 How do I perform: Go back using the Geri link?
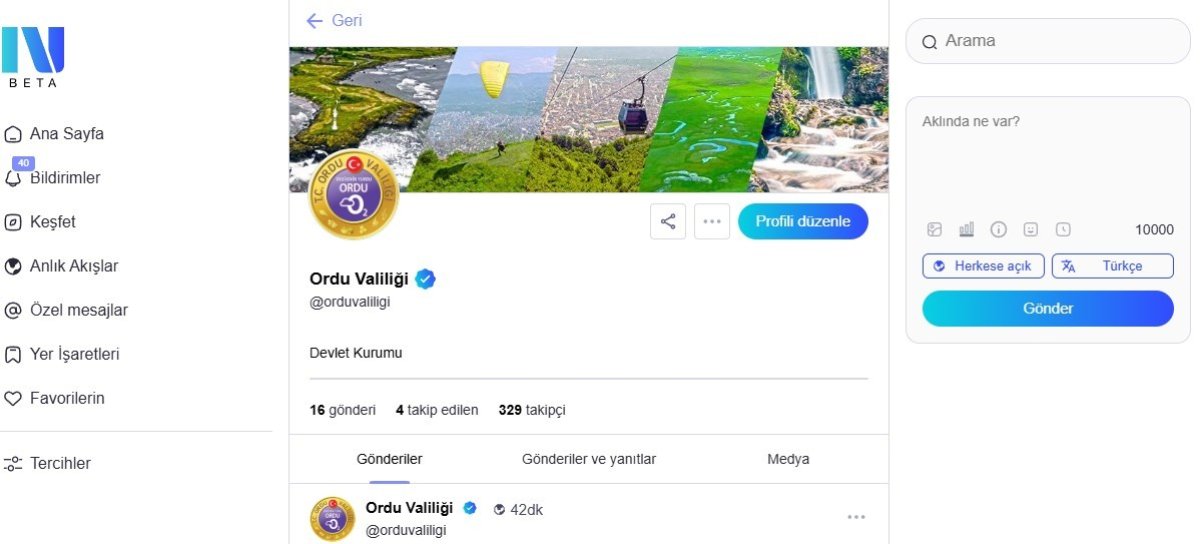coord(335,20)
